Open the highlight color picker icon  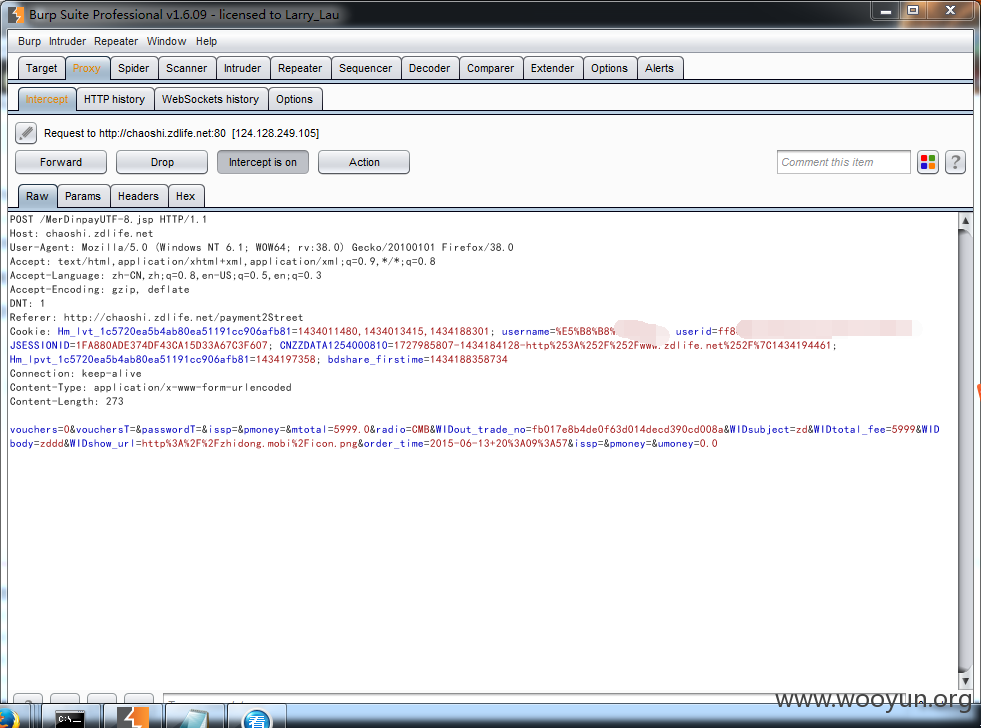click(928, 163)
